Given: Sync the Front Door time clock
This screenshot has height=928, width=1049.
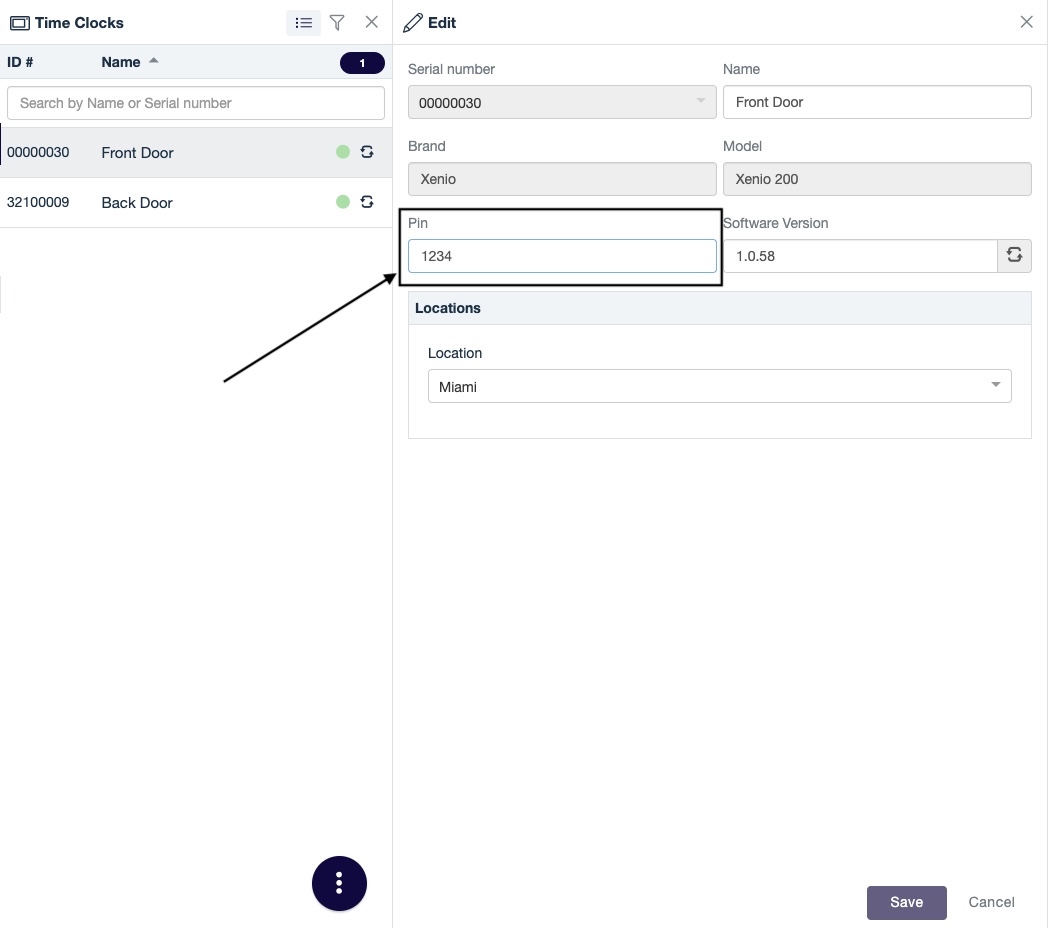Looking at the screenshot, I should (367, 152).
